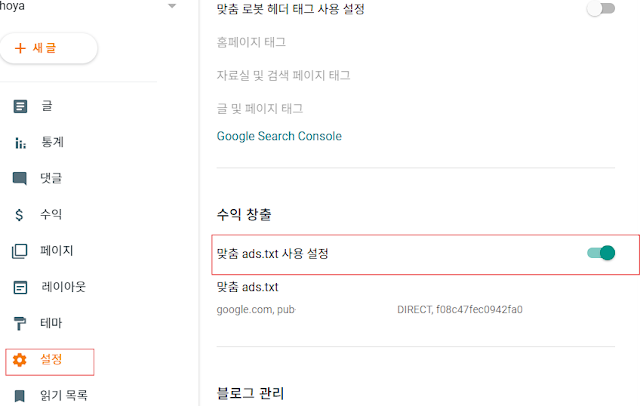
Task: Open the 통계 menu item
Action: click(53, 143)
